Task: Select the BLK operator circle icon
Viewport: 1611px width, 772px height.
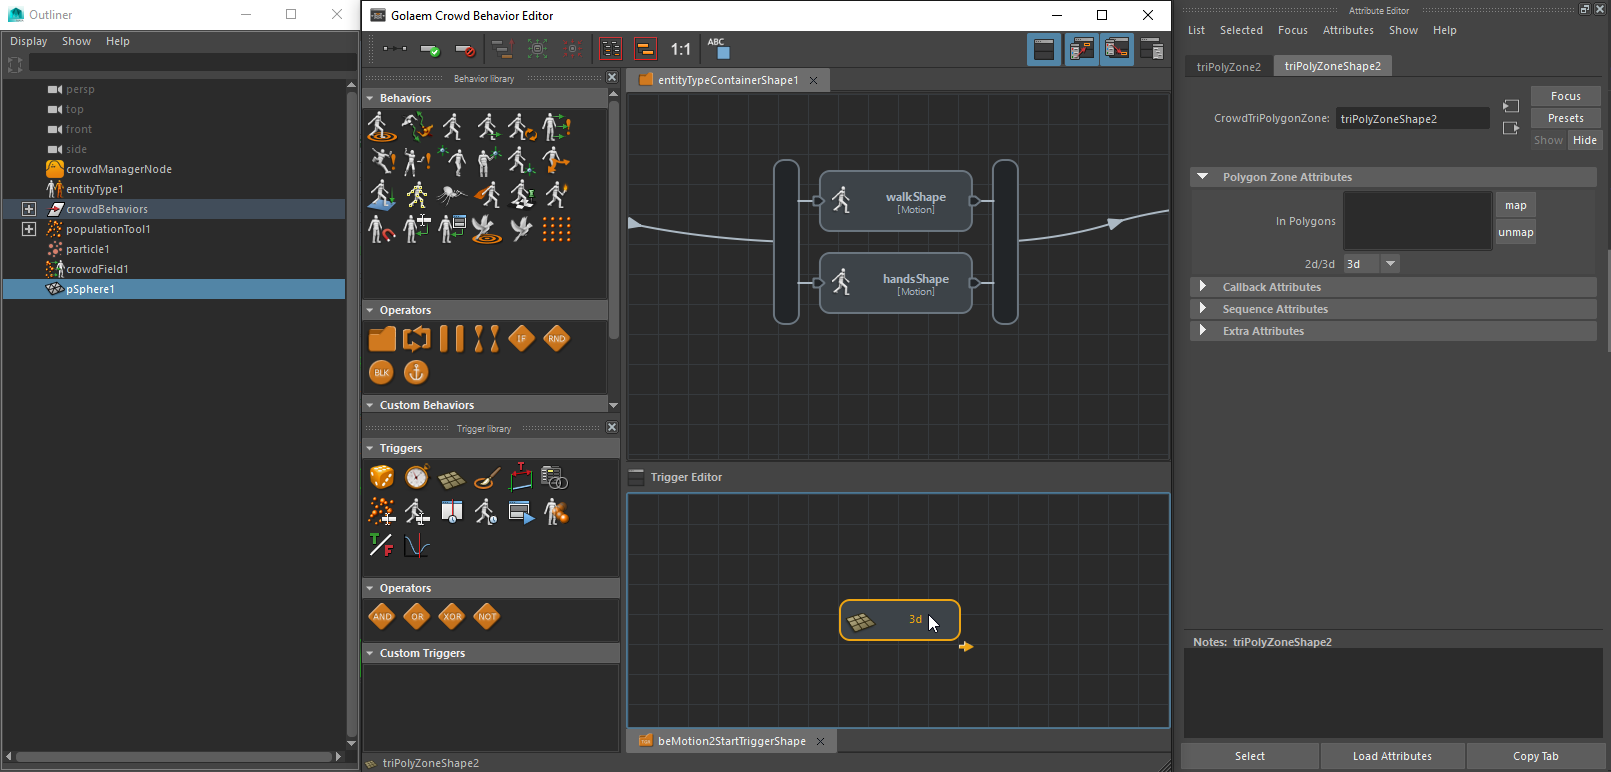Action: pos(381,372)
